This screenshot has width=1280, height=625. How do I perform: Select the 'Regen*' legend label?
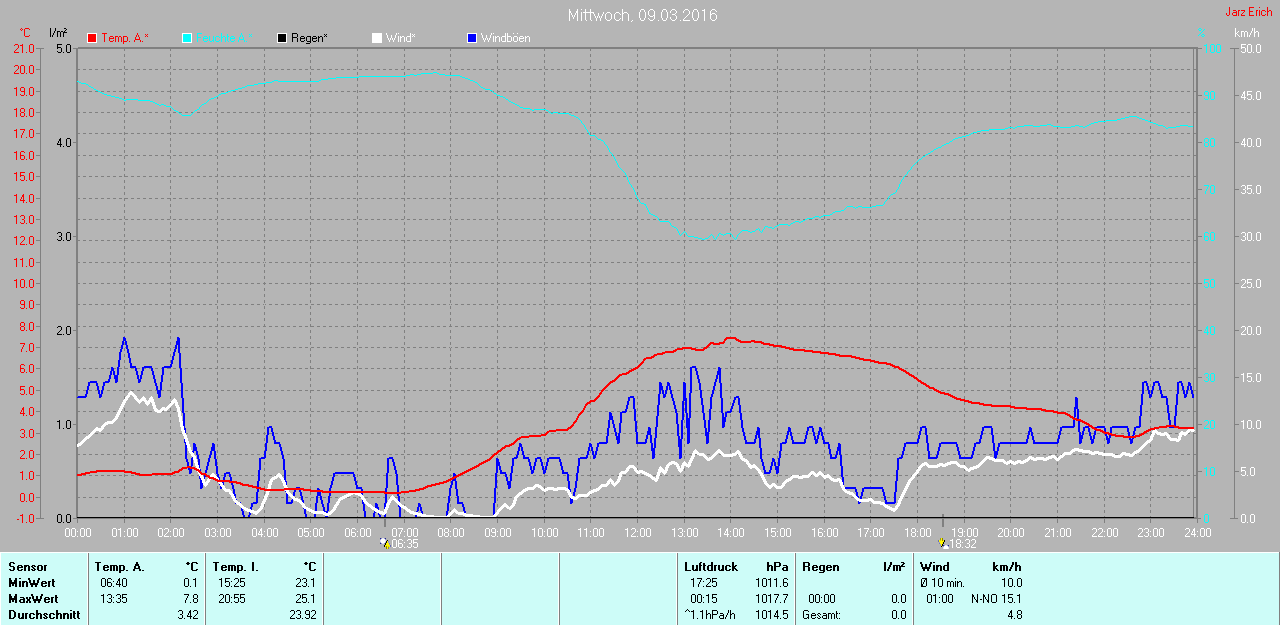(x=309, y=38)
